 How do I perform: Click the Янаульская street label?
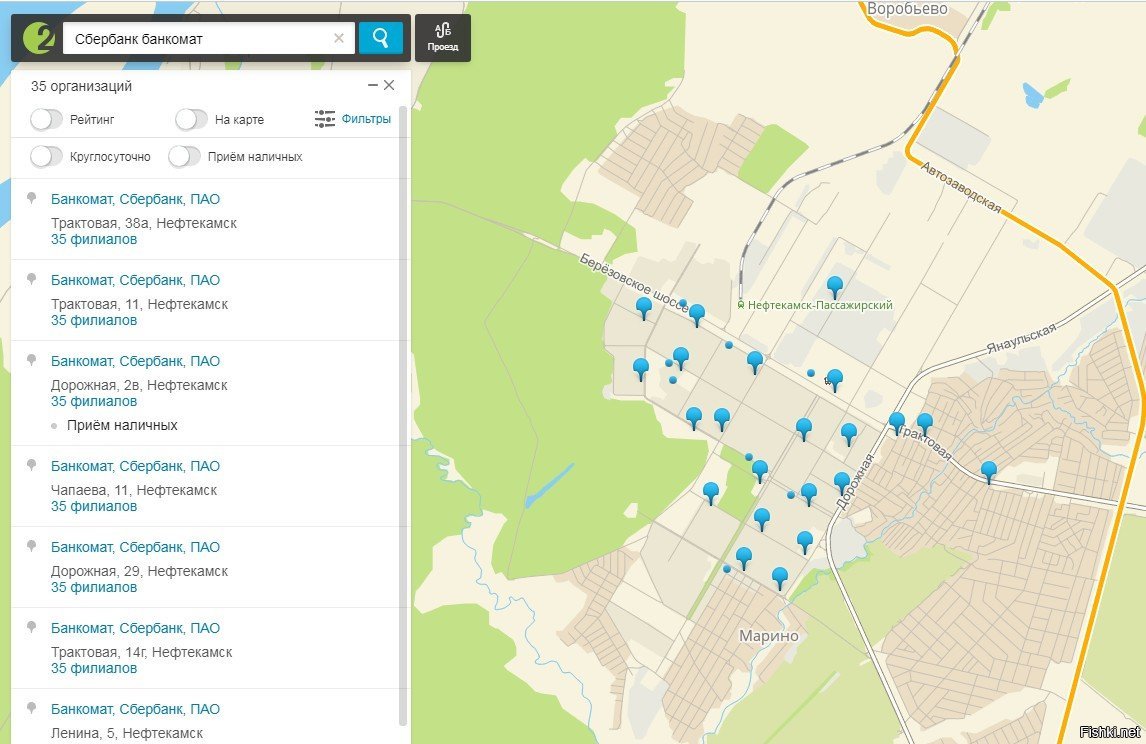pos(1022,338)
